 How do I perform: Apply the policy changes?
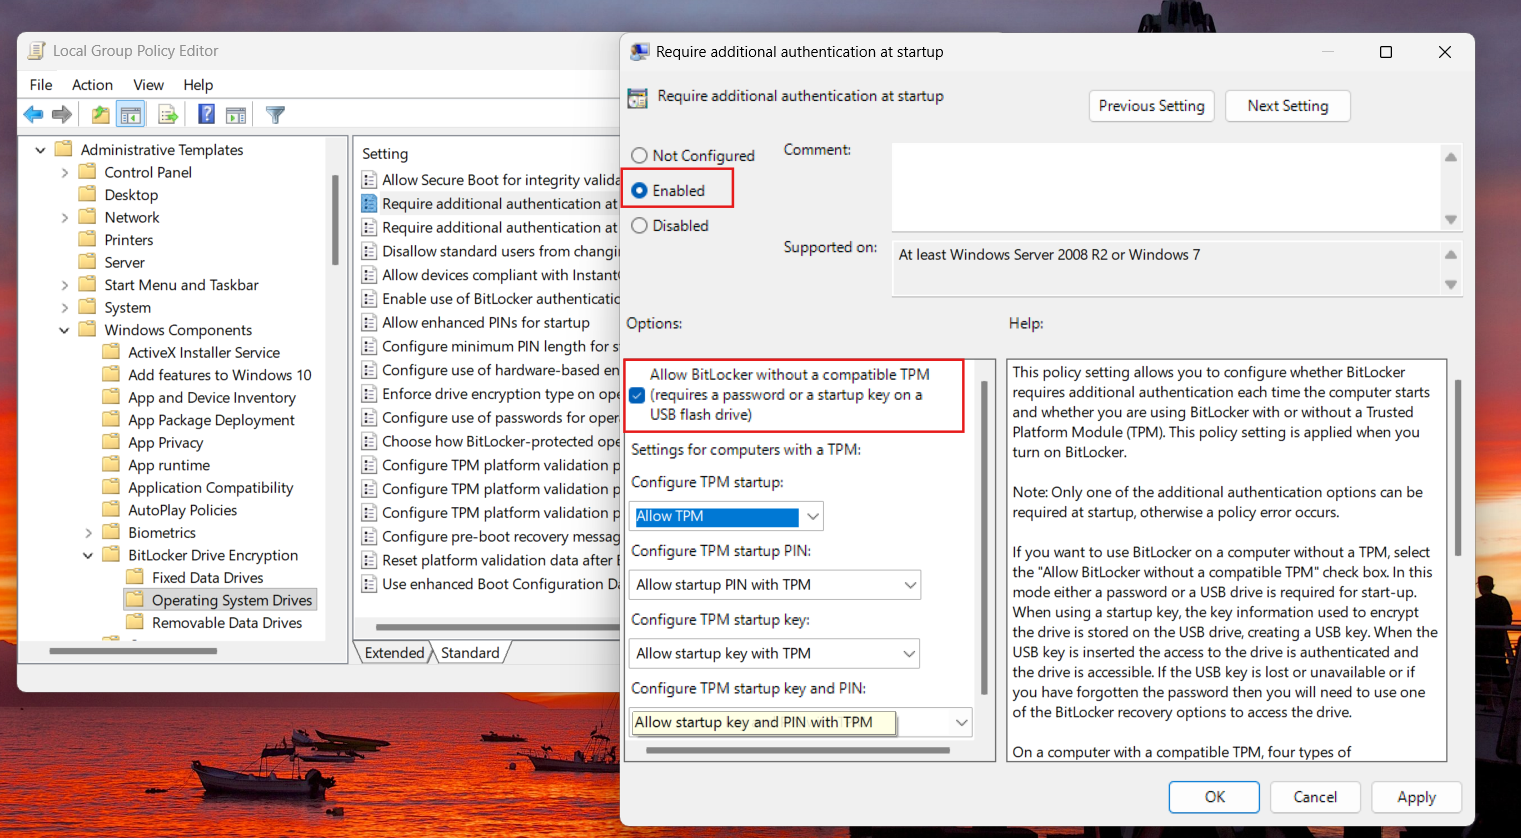[x=1416, y=797]
